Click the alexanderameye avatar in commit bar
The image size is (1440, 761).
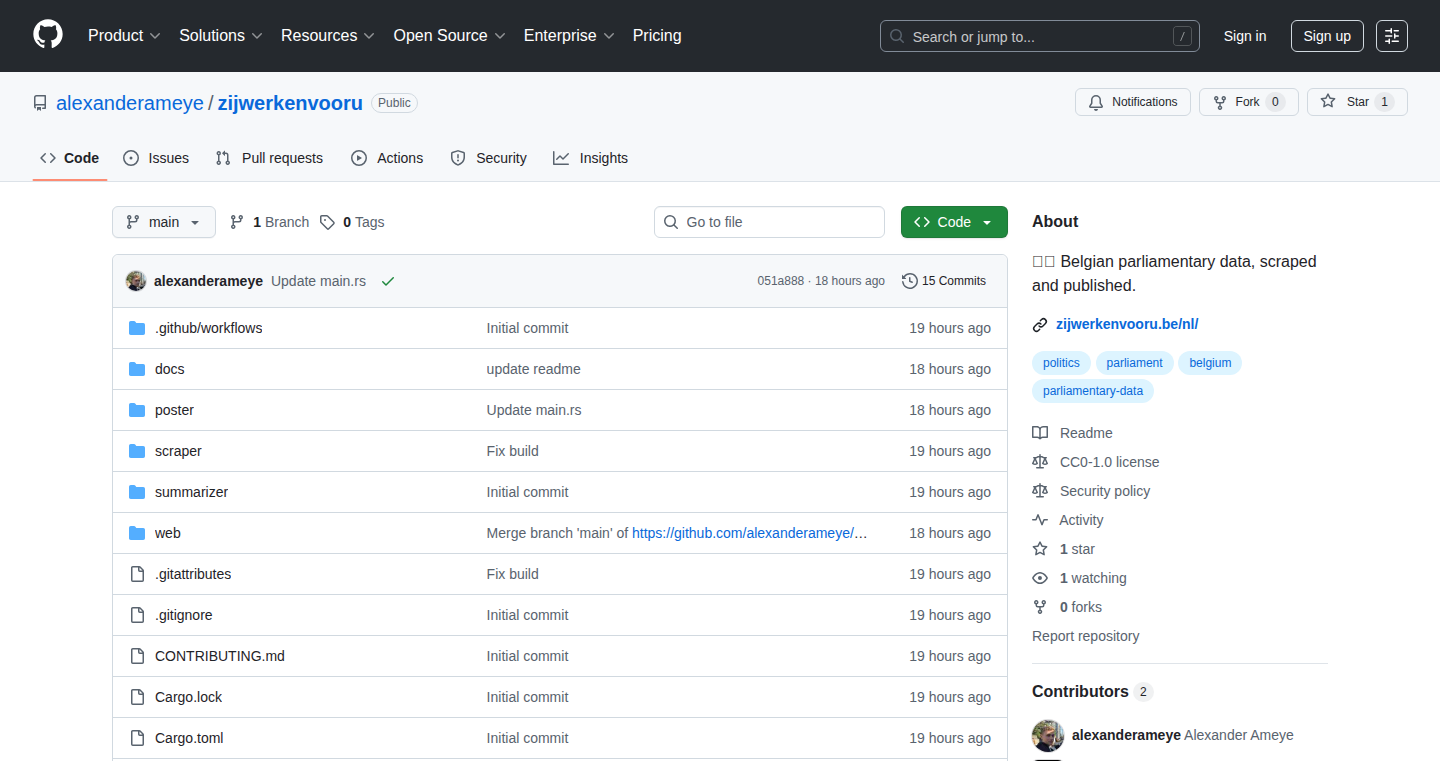(136, 281)
